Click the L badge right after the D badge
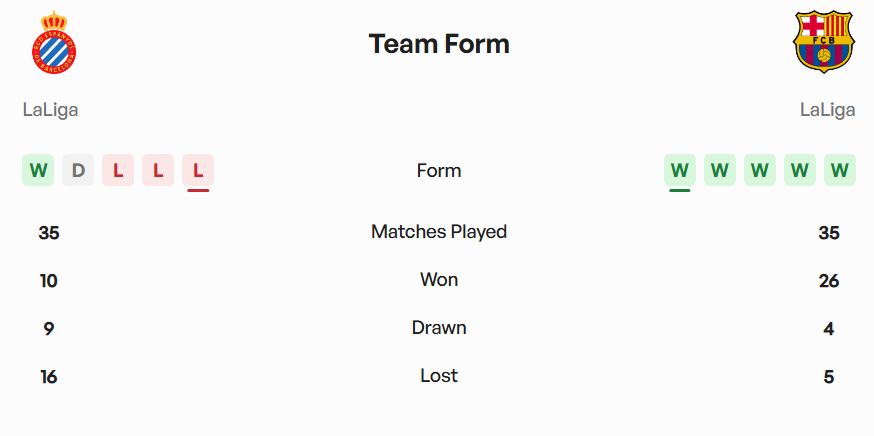The image size is (874, 436). [118, 170]
